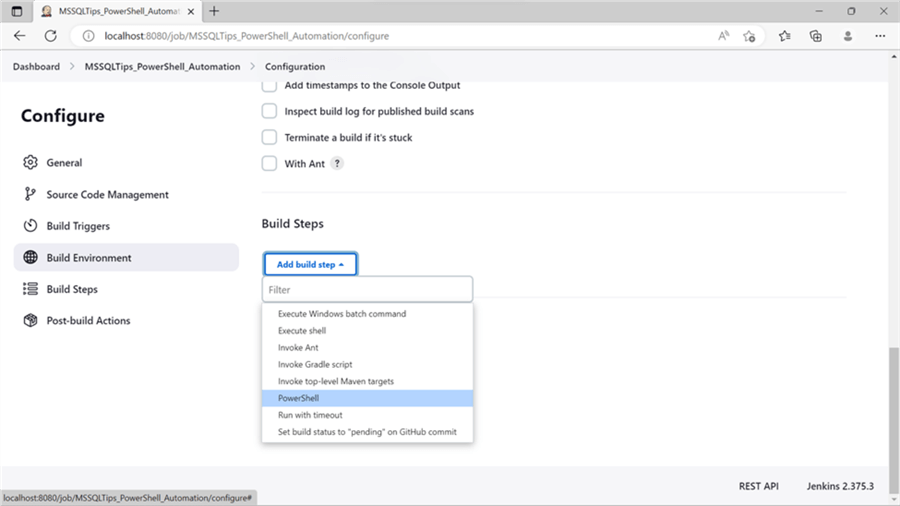This screenshot has width=900, height=506.
Task: Click the Build Steps list icon
Action: tap(30, 289)
